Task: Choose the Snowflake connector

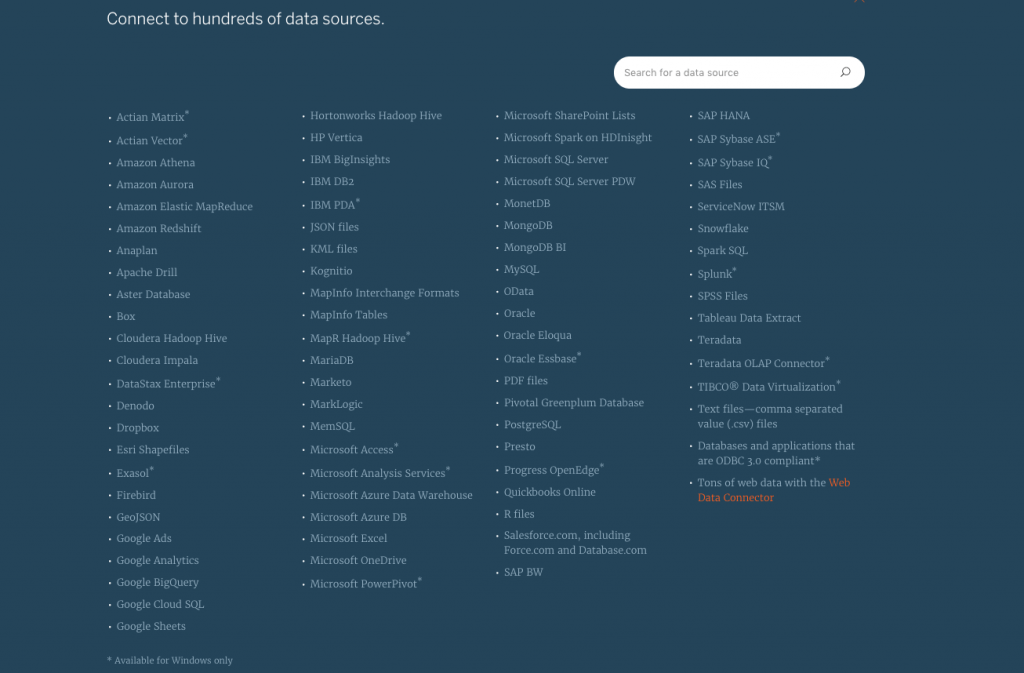Action: 723,228
